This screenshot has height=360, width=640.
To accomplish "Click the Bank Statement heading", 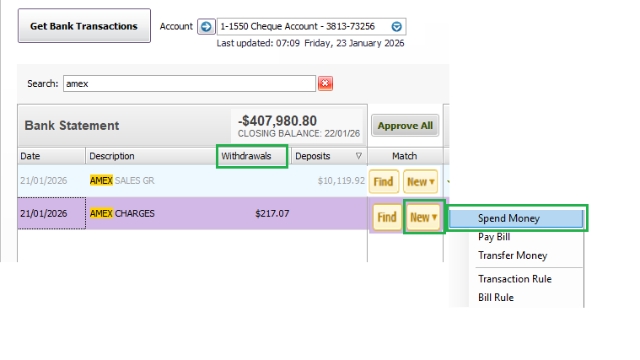I will click(72, 126).
